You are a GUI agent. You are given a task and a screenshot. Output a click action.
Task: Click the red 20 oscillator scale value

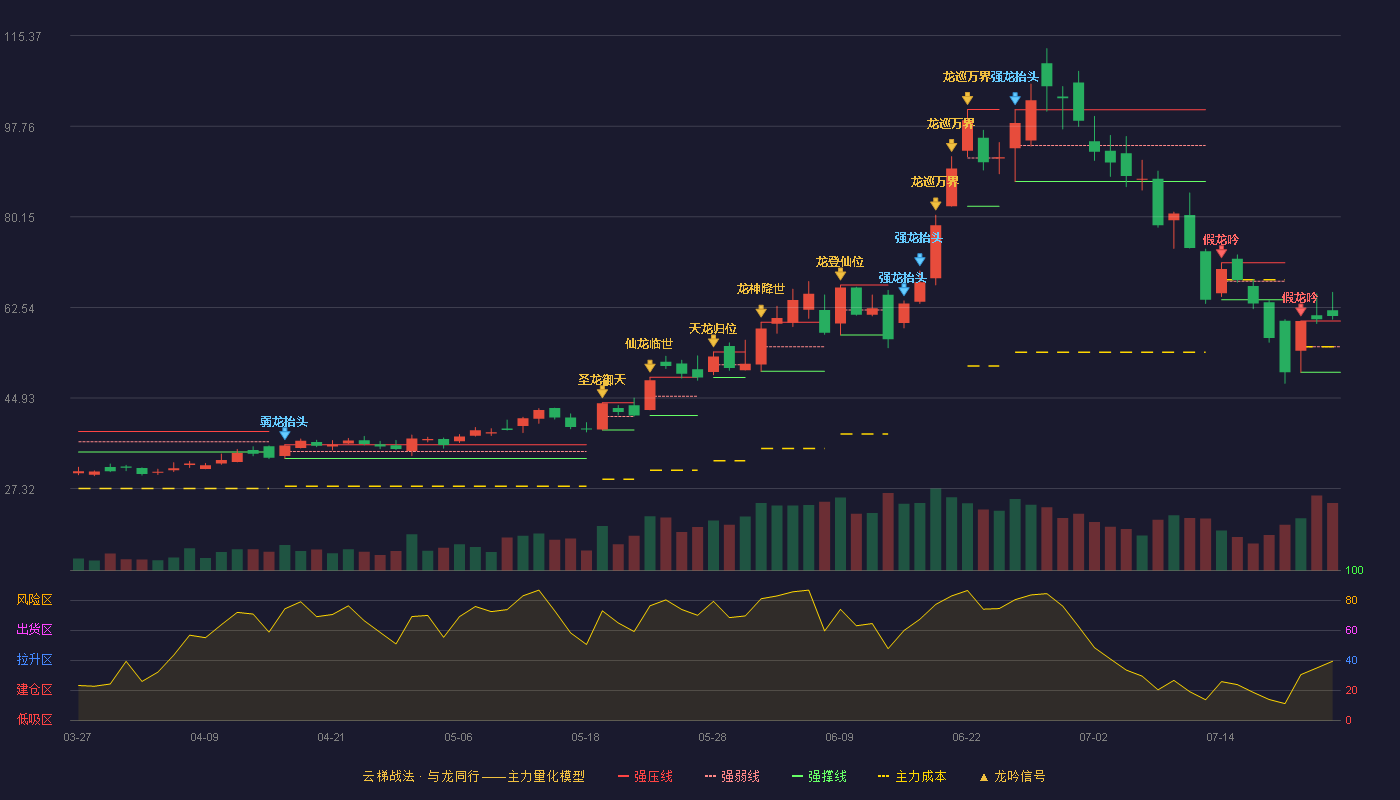coord(1351,691)
